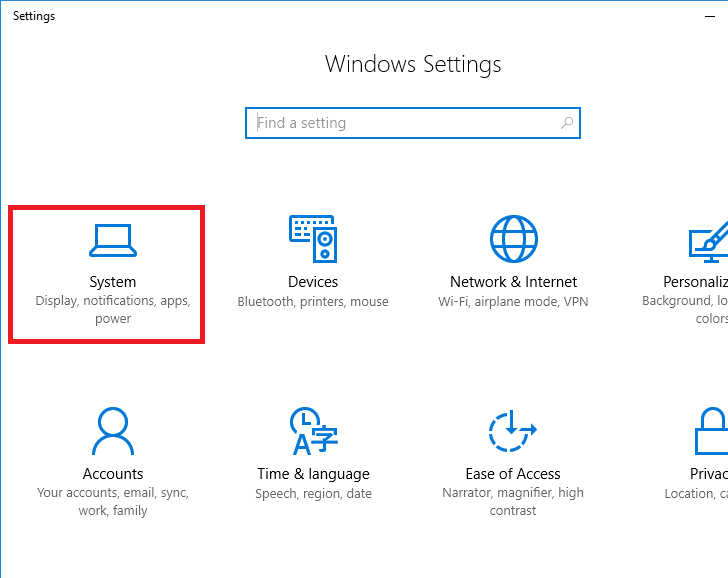Click the System category title
The height and width of the screenshot is (578, 728).
pos(113,282)
